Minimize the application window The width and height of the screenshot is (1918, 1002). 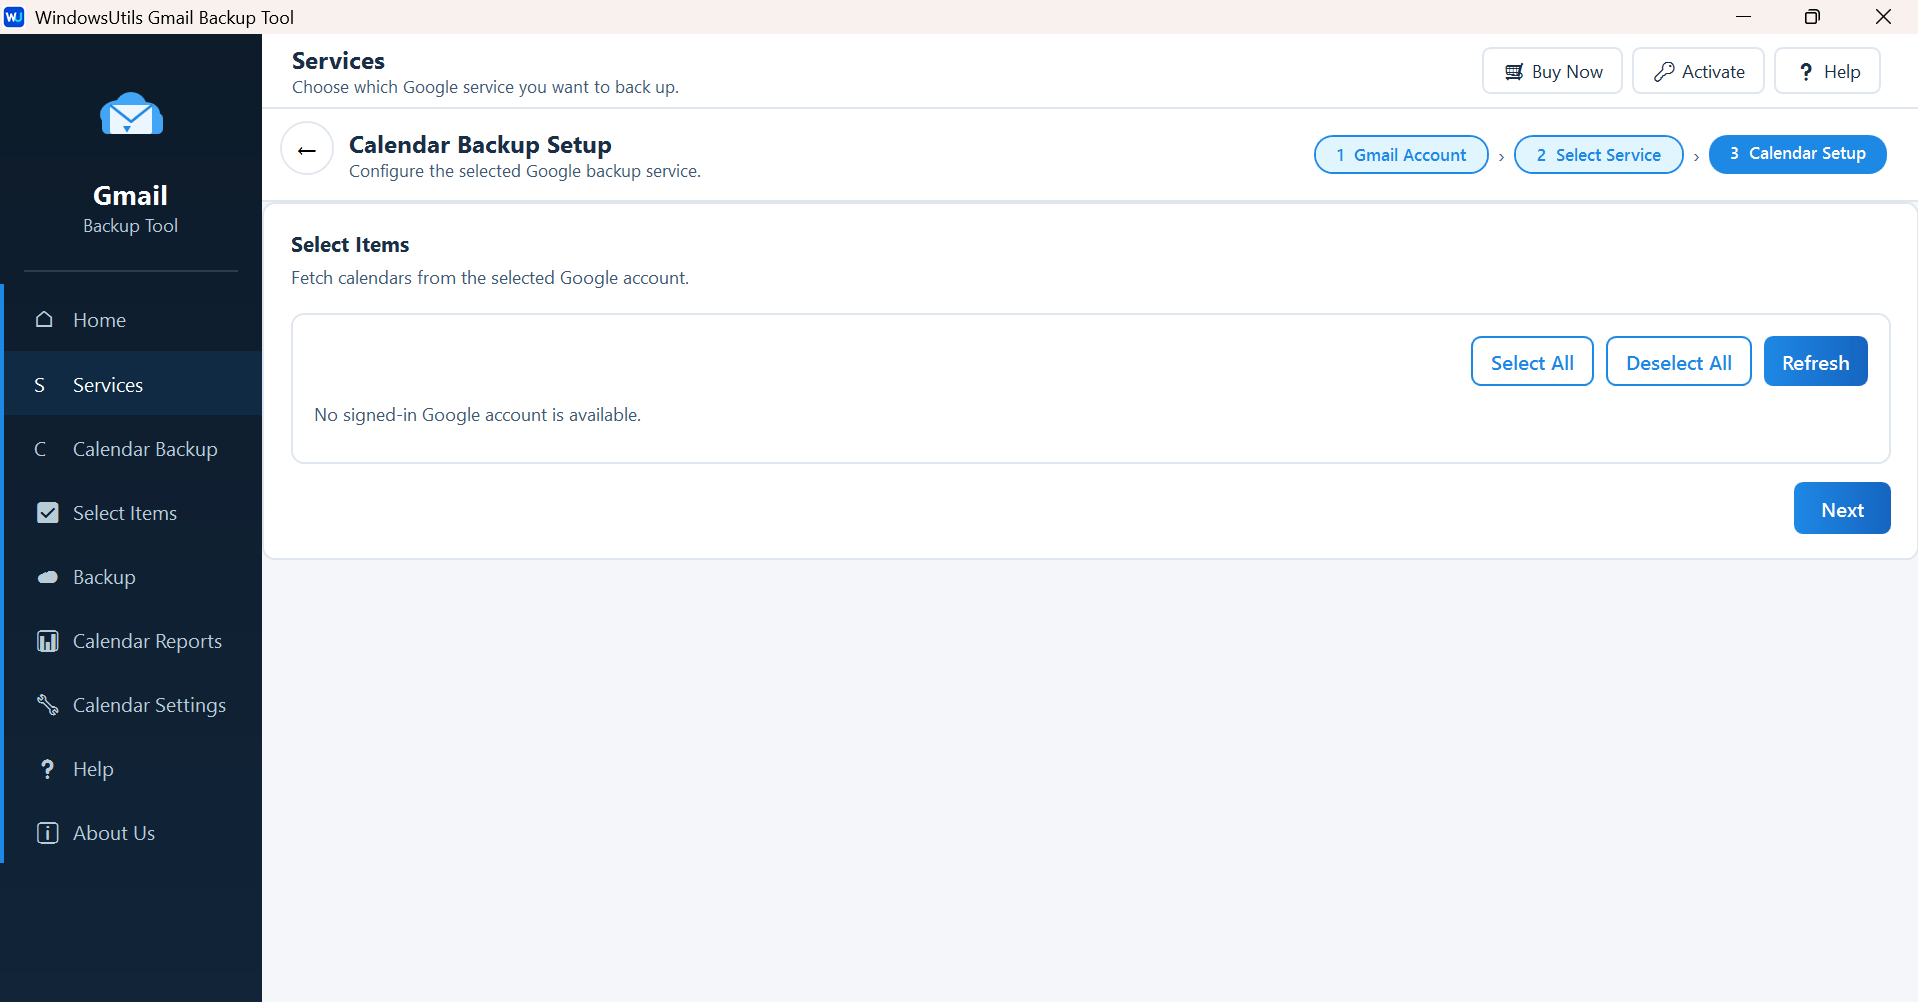coord(1743,17)
